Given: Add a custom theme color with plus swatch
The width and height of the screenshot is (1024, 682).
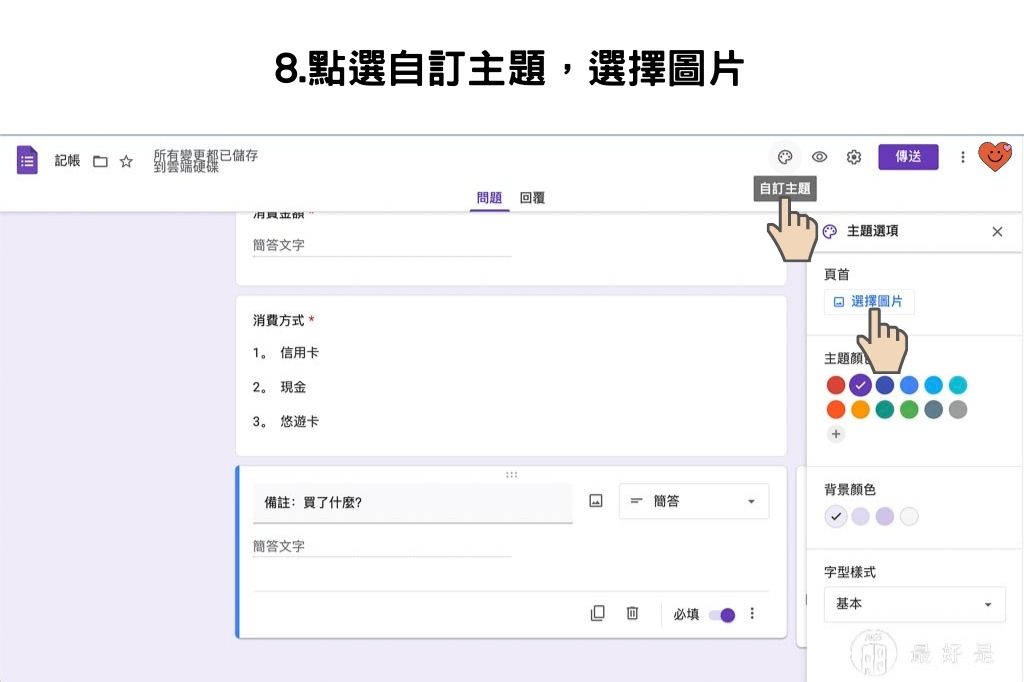Looking at the screenshot, I should [x=836, y=434].
